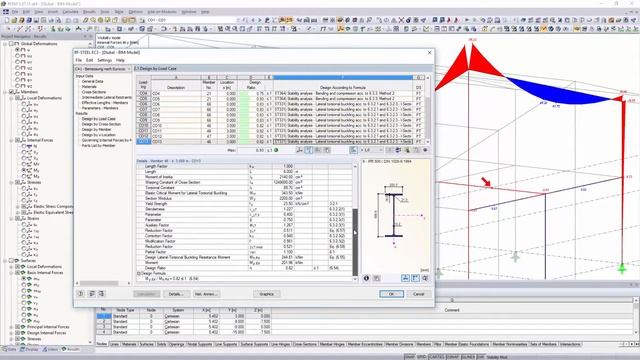Open the Add-on Modules menu
Image resolution: width=640 pixels, height=360 pixels.
162,12
